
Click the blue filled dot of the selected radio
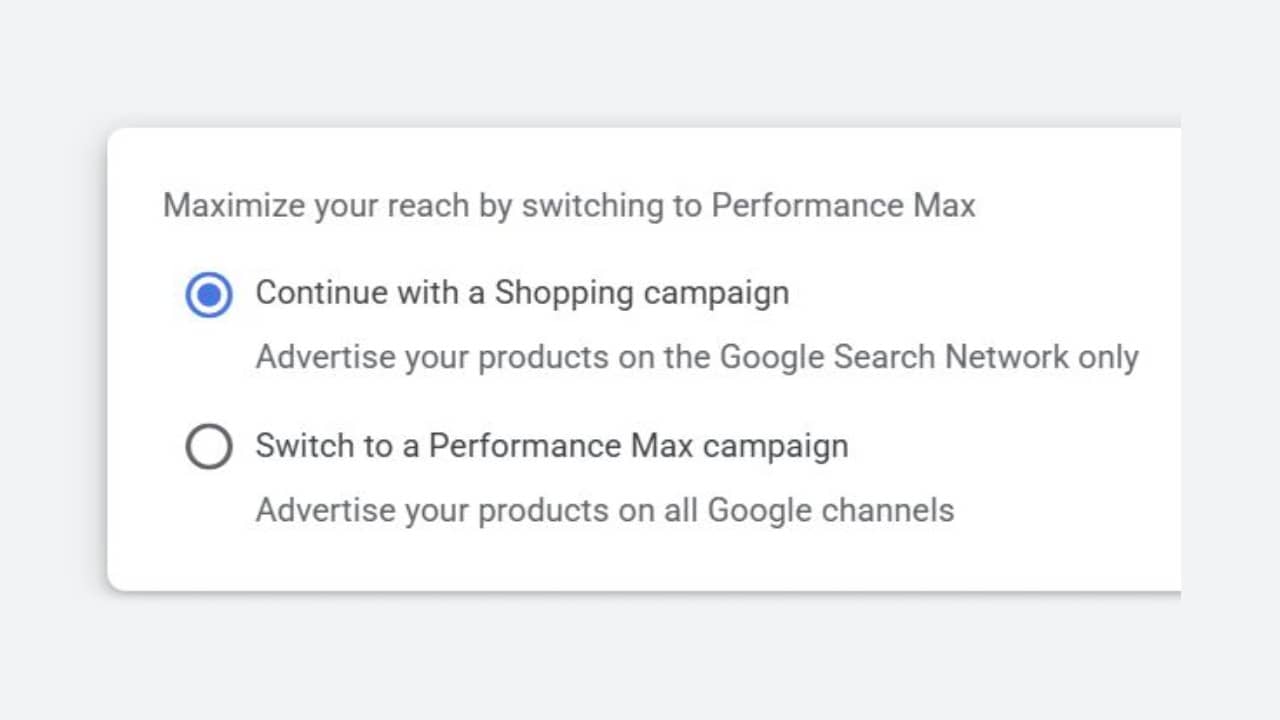[x=209, y=295]
